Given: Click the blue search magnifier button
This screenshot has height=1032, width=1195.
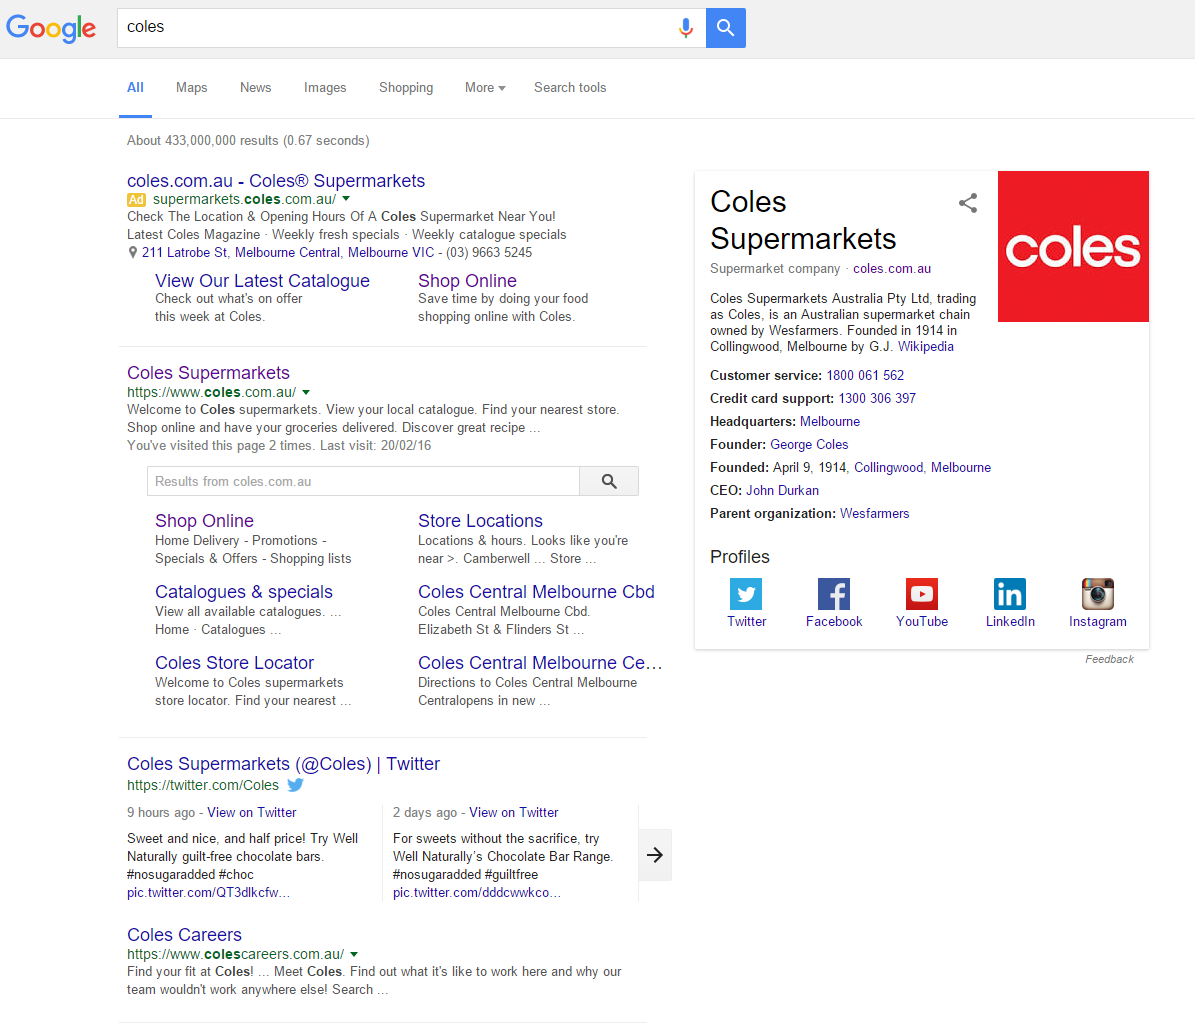Looking at the screenshot, I should tap(726, 28).
